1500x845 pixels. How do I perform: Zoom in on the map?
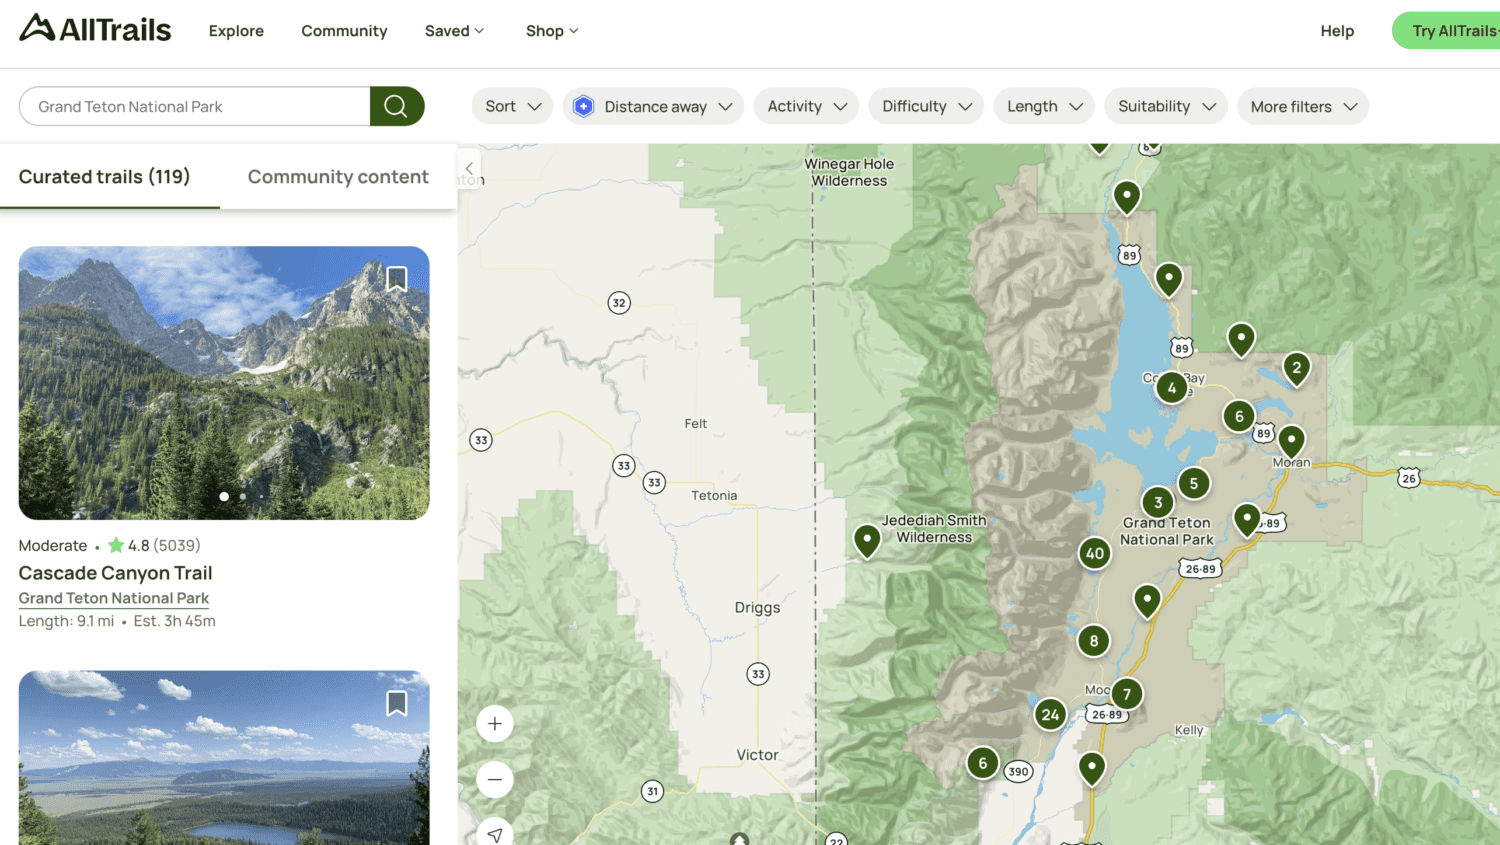(494, 723)
